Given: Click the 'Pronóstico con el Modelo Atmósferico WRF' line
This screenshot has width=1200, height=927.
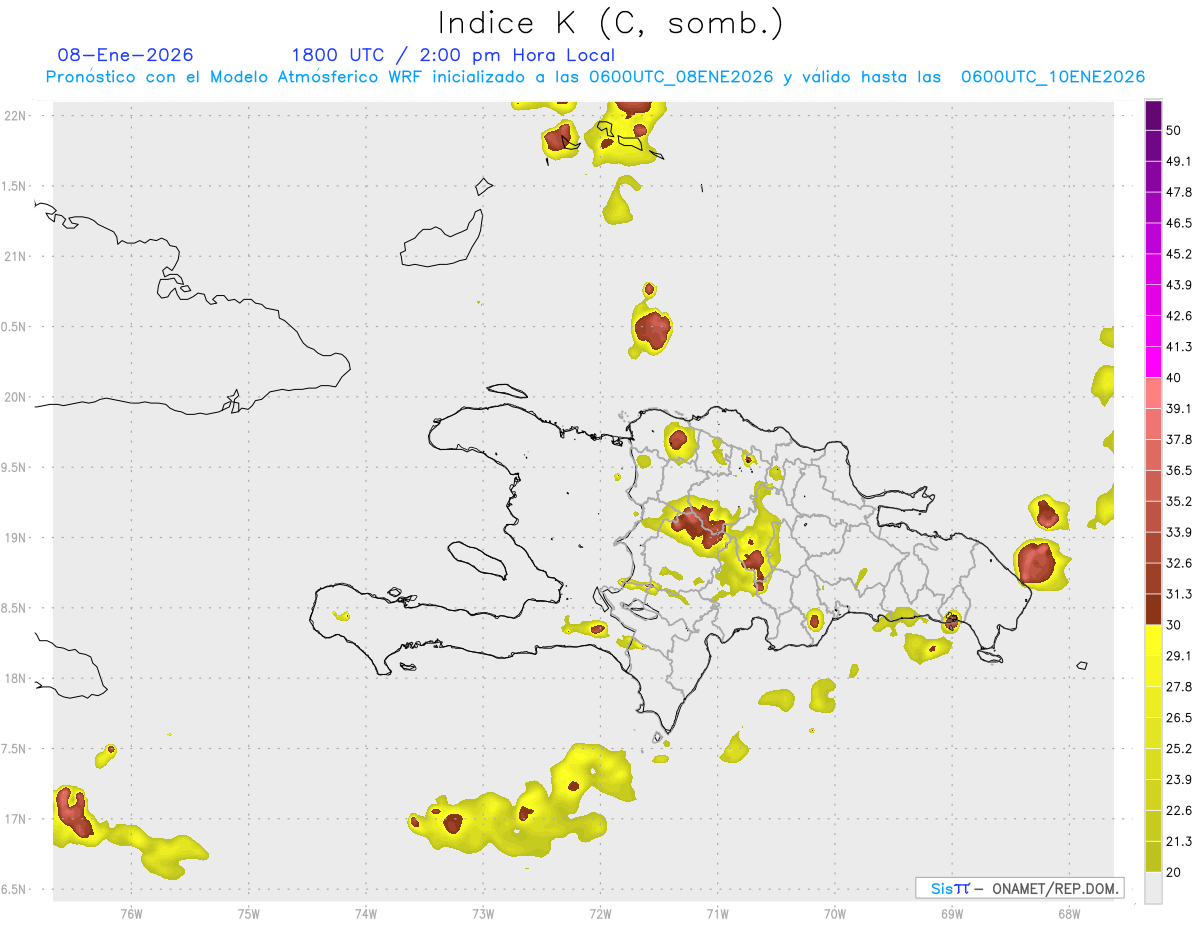Looking at the screenshot, I should pyautogui.click(x=595, y=77).
